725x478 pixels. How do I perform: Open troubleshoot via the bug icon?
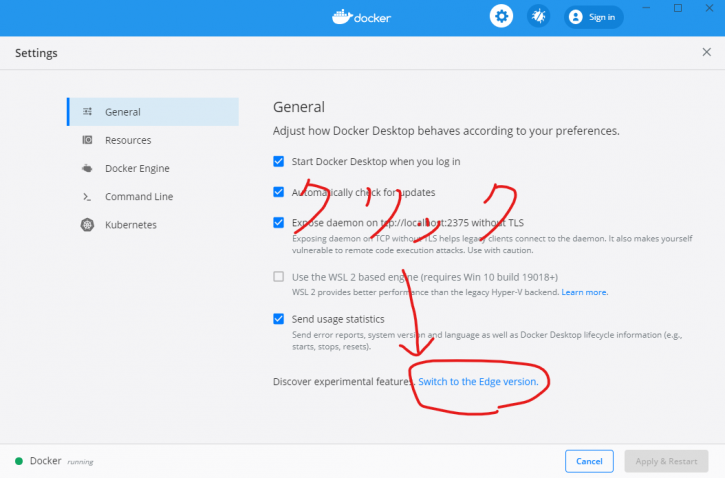coord(538,17)
